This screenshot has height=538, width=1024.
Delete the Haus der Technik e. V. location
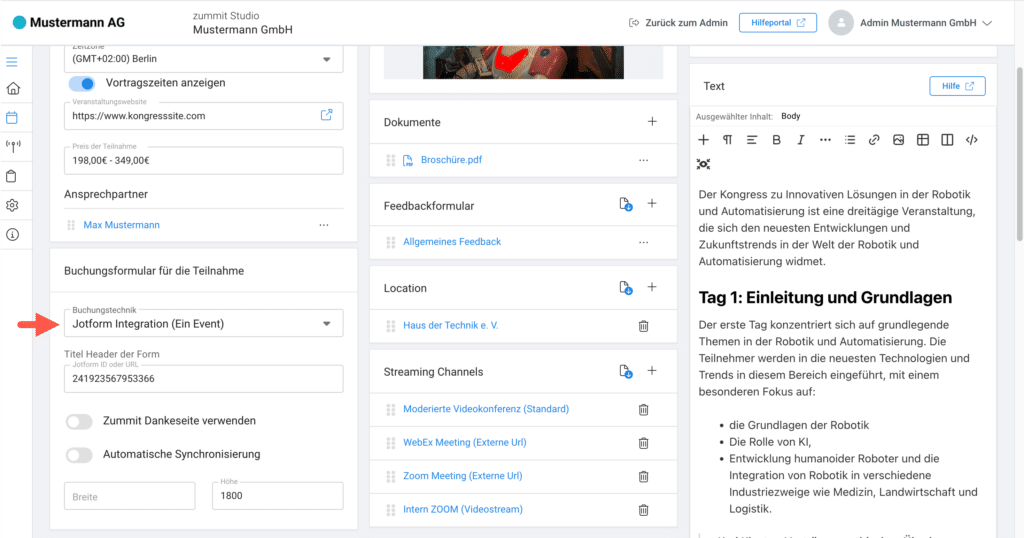pos(643,326)
